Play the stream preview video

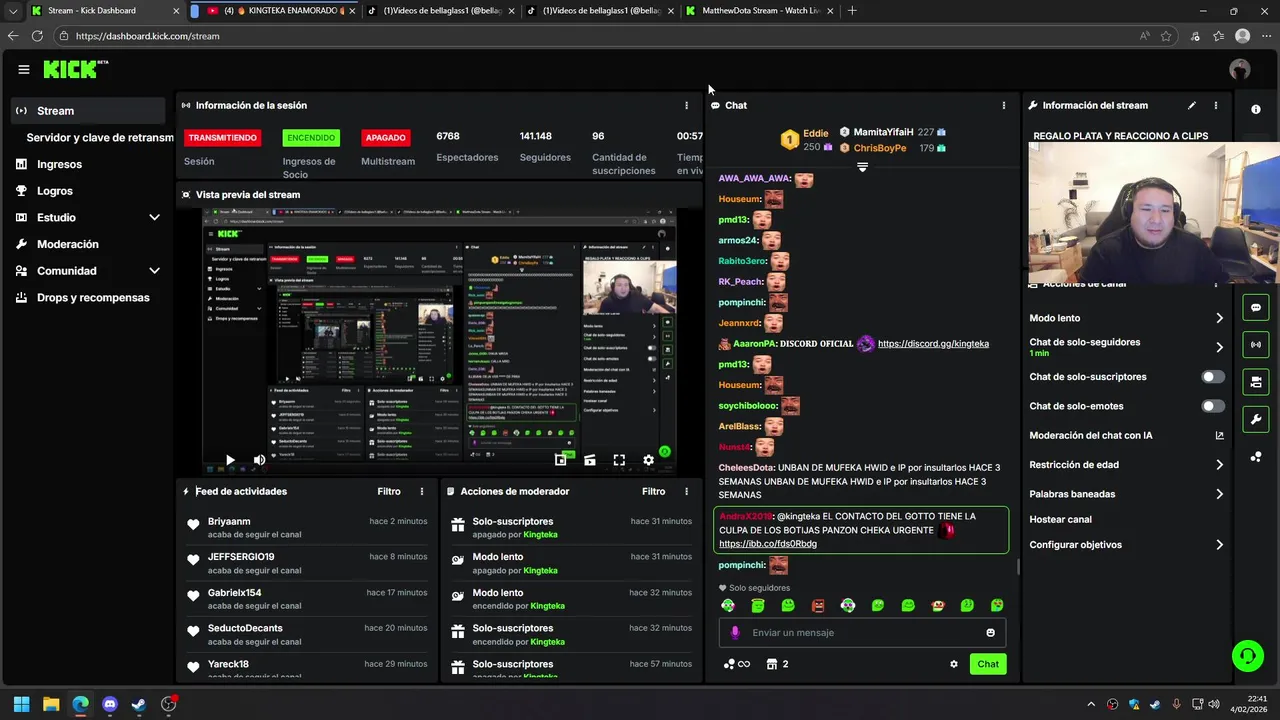tap(230, 460)
